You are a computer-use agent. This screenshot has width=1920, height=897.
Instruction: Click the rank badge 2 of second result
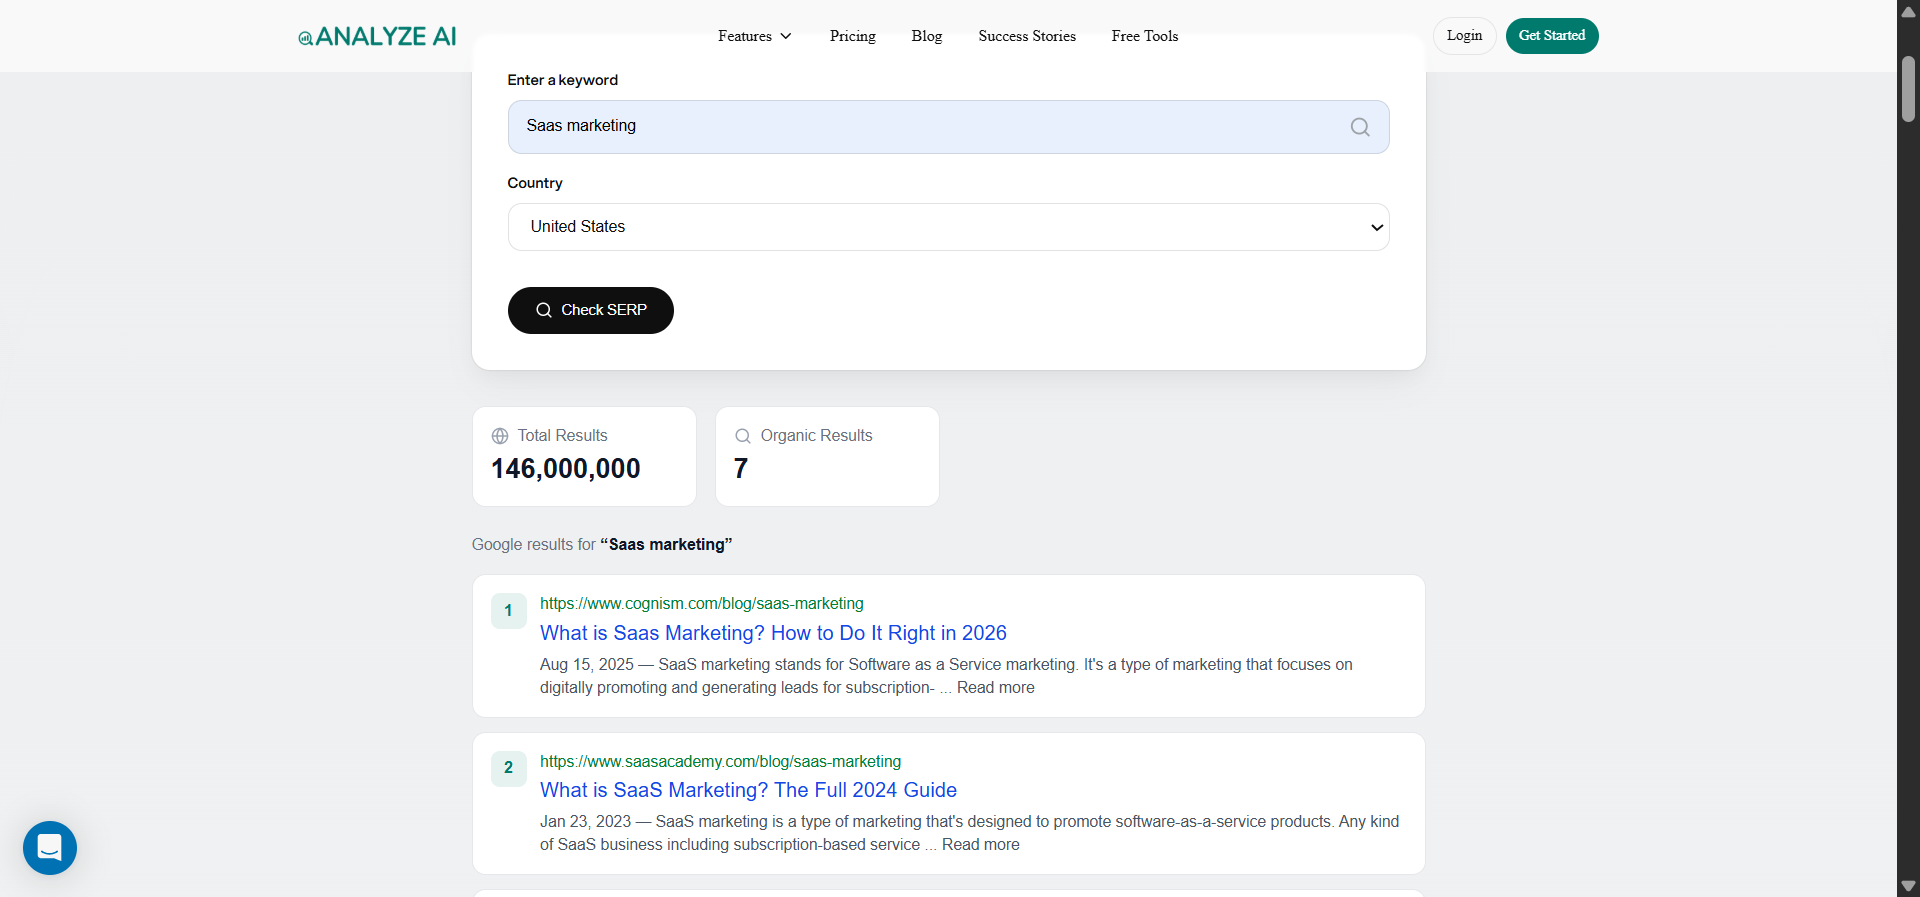508,768
